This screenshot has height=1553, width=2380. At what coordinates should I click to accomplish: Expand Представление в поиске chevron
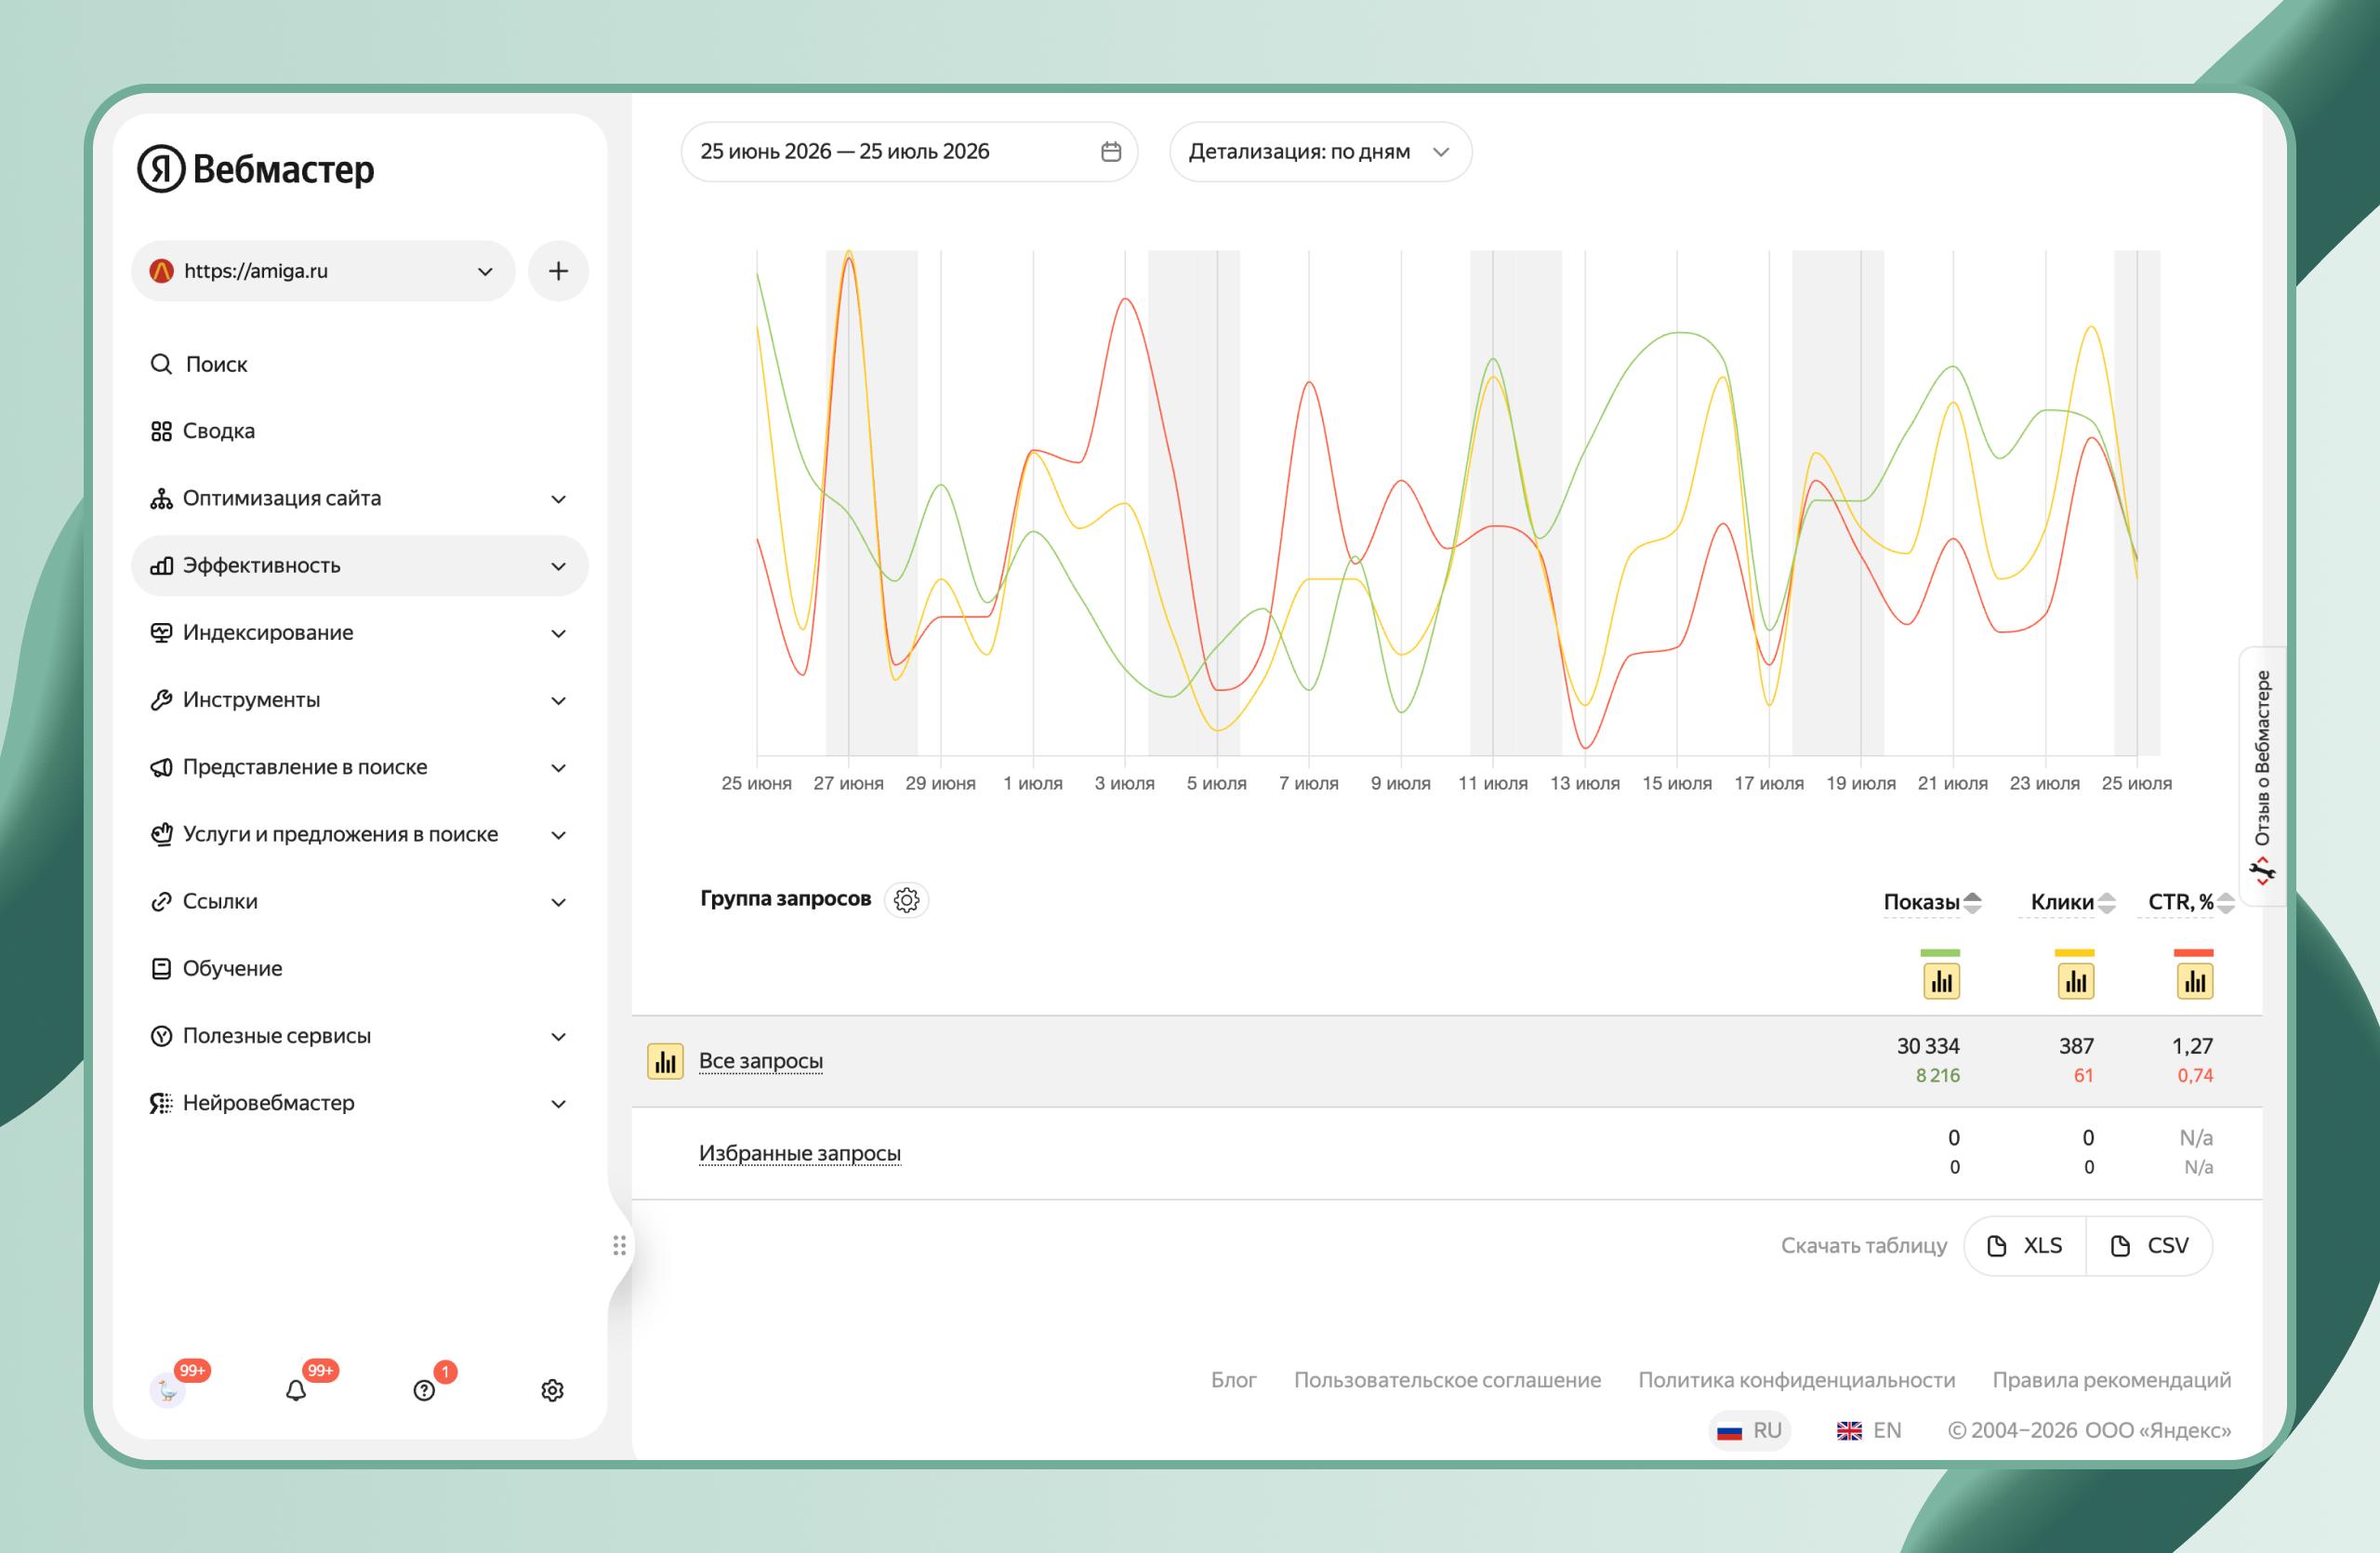559,768
